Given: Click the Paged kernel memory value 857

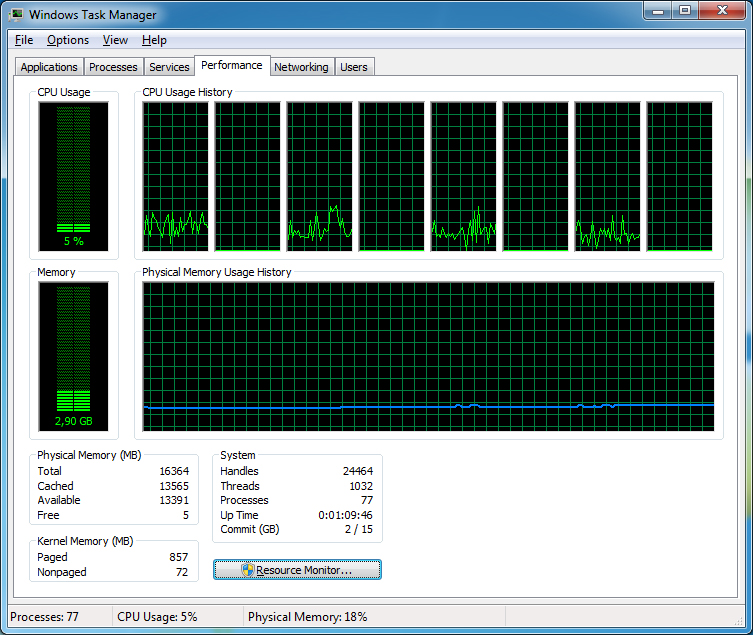Looking at the screenshot, I should (179, 557).
